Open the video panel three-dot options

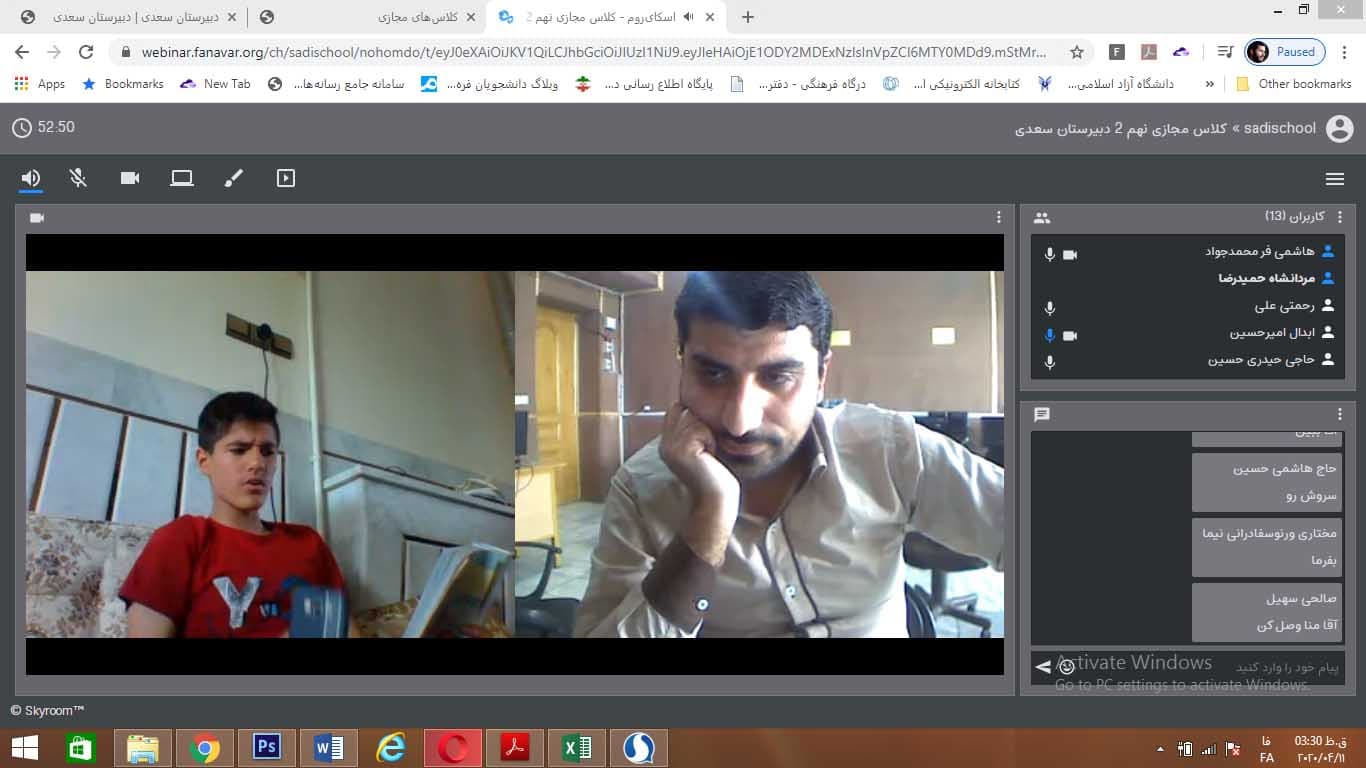998,217
